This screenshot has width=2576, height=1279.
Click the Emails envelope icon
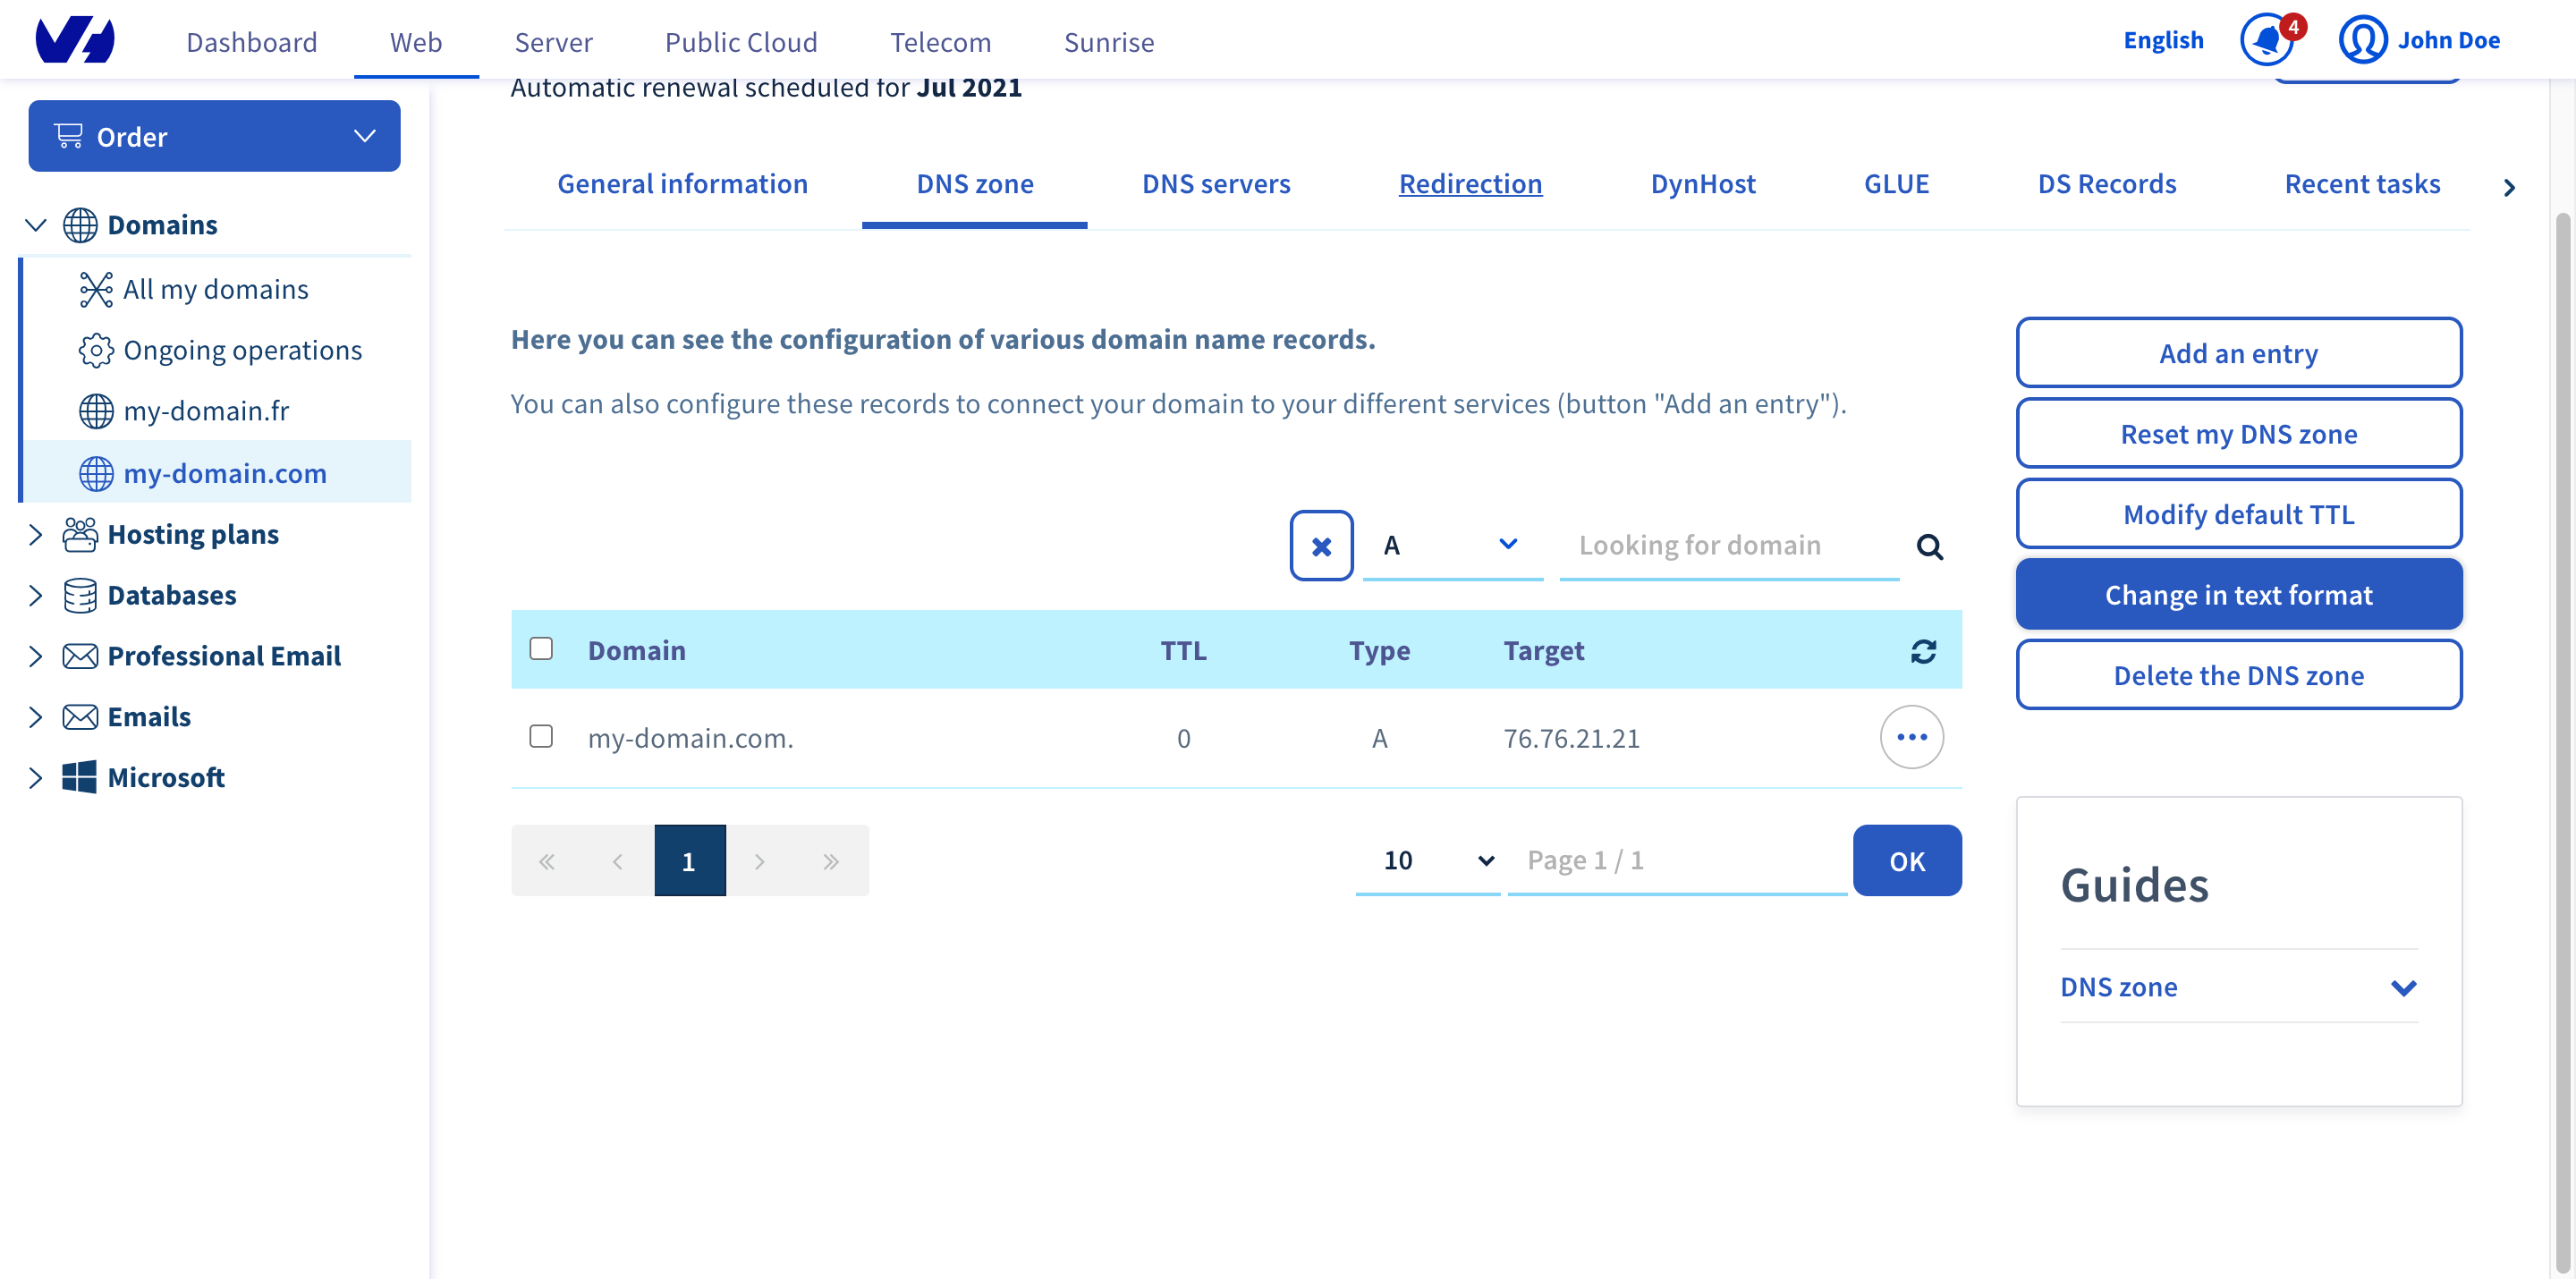point(80,717)
